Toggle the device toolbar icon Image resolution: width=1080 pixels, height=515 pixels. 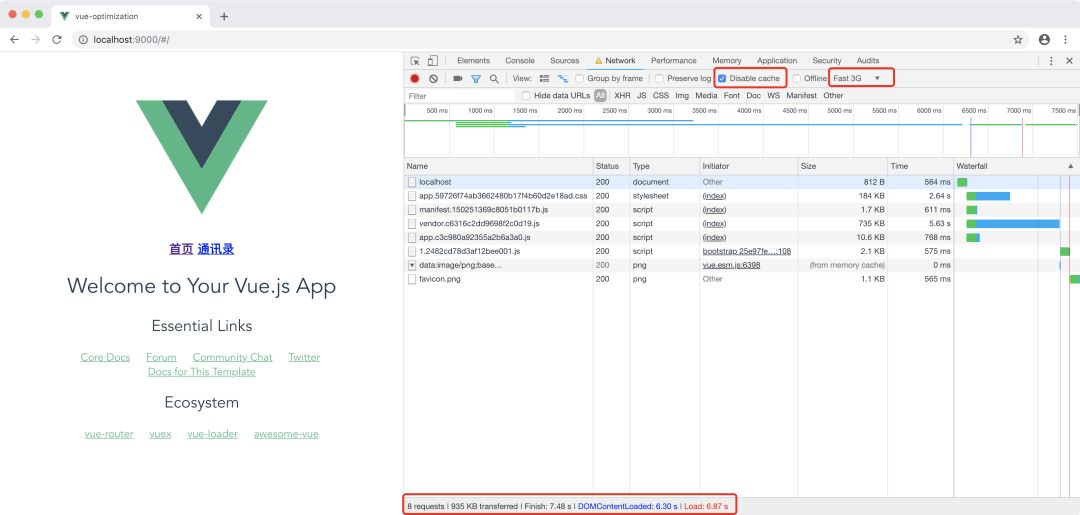(433, 61)
